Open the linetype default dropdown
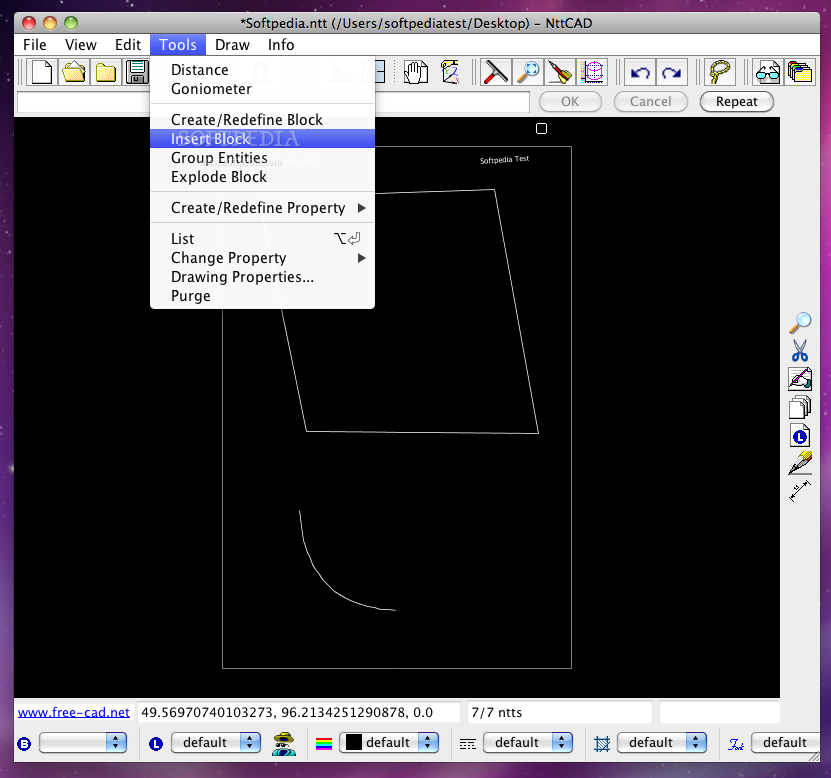 point(528,742)
